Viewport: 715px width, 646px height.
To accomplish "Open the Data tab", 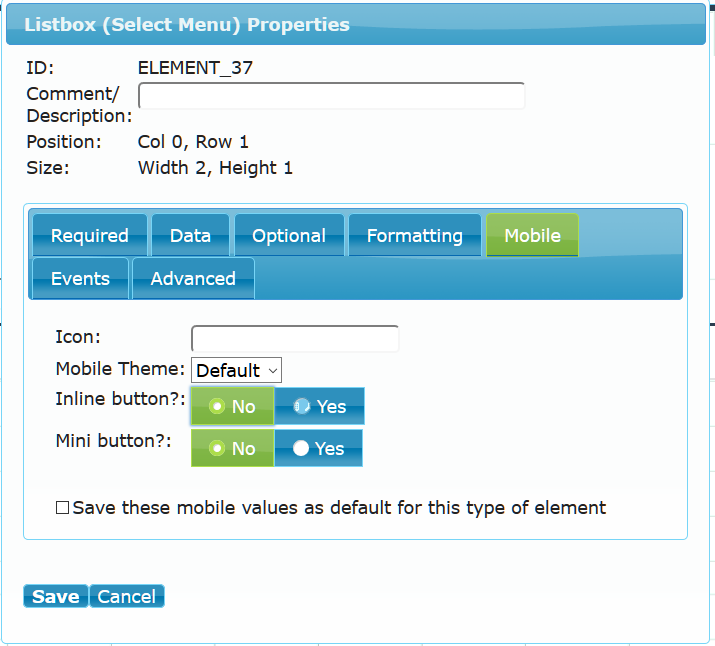I will [x=190, y=235].
